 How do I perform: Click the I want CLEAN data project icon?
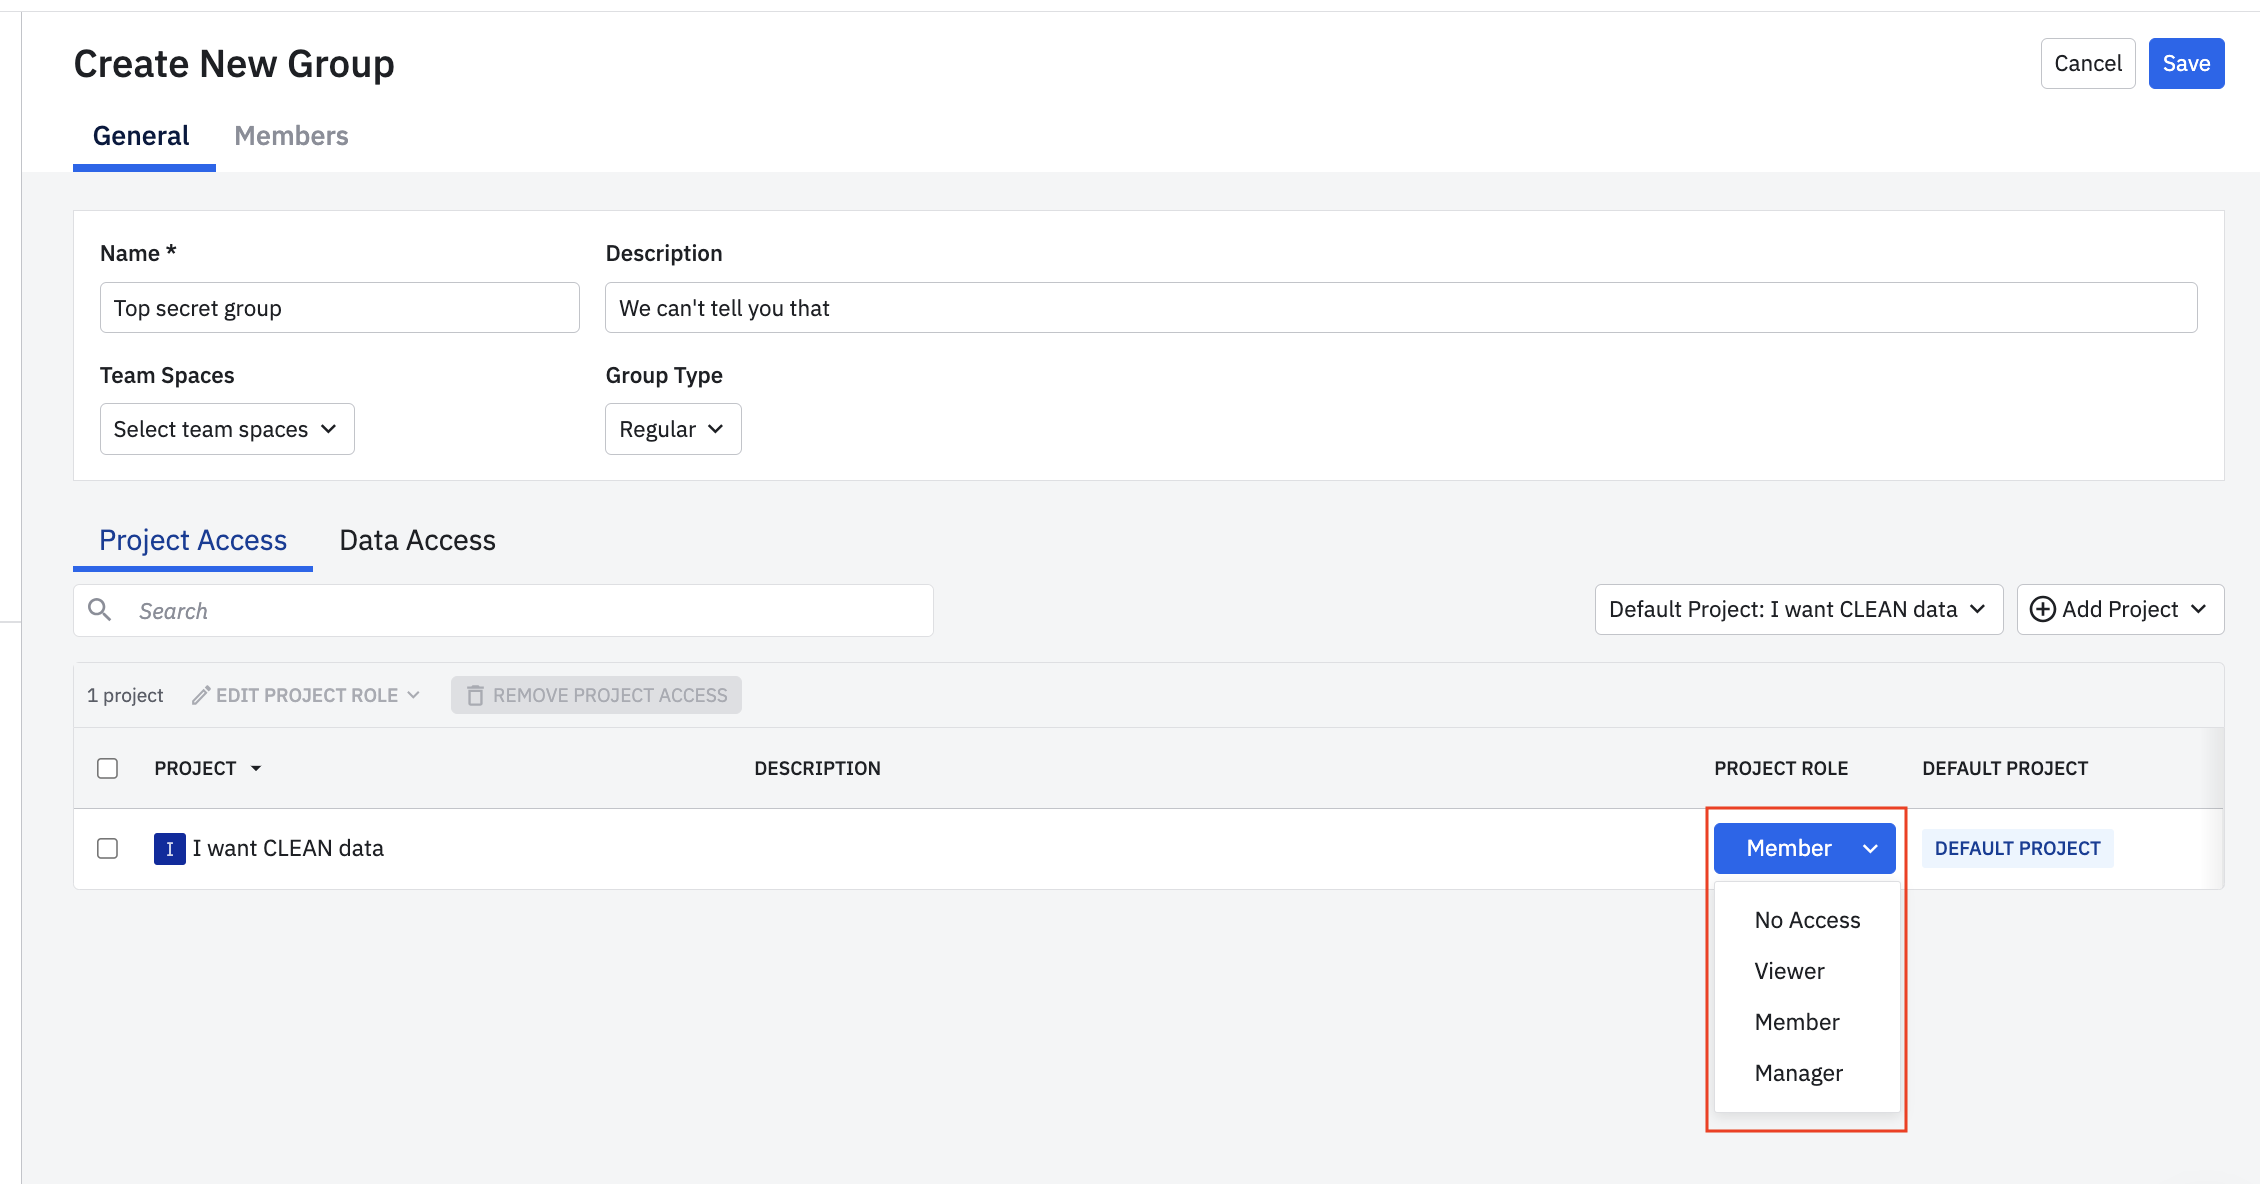pyautogui.click(x=169, y=849)
